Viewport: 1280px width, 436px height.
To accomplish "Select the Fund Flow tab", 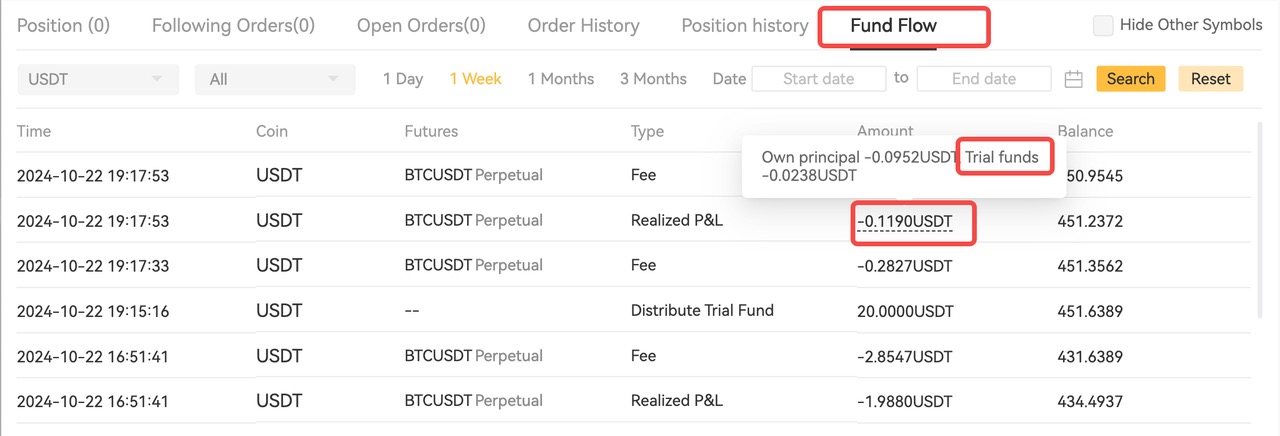I will click(893, 26).
